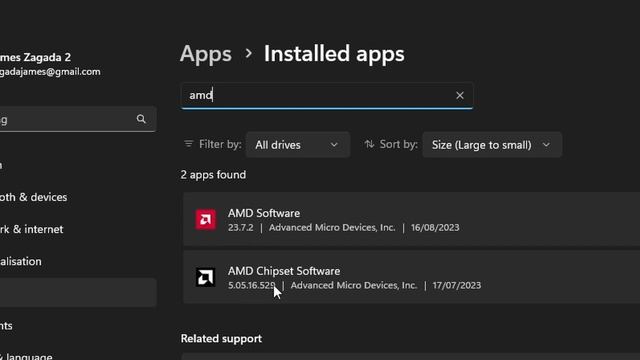Image resolution: width=640 pixels, height=360 pixels.
Task: Click the 16/08/2023 install date
Action: 435,227
